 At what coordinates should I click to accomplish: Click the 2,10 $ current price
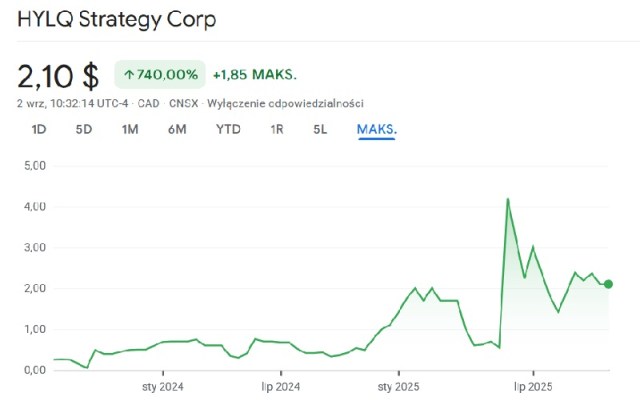[58, 75]
